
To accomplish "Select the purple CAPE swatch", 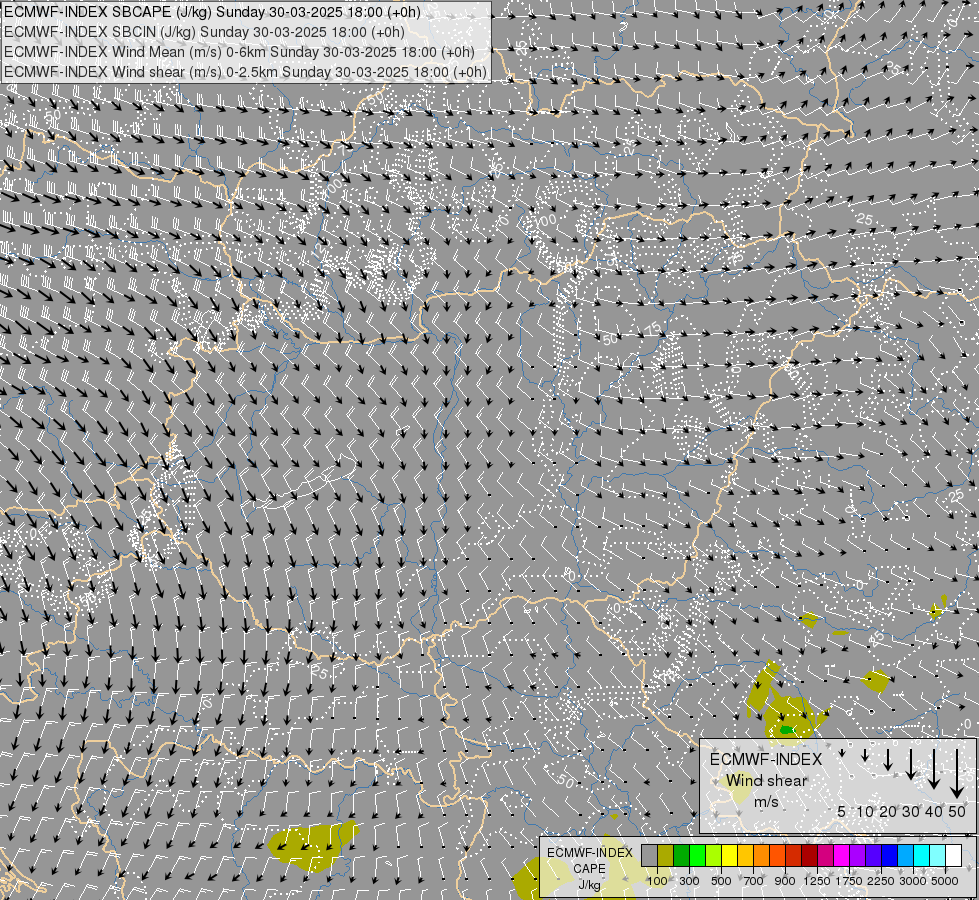I will (x=858, y=855).
